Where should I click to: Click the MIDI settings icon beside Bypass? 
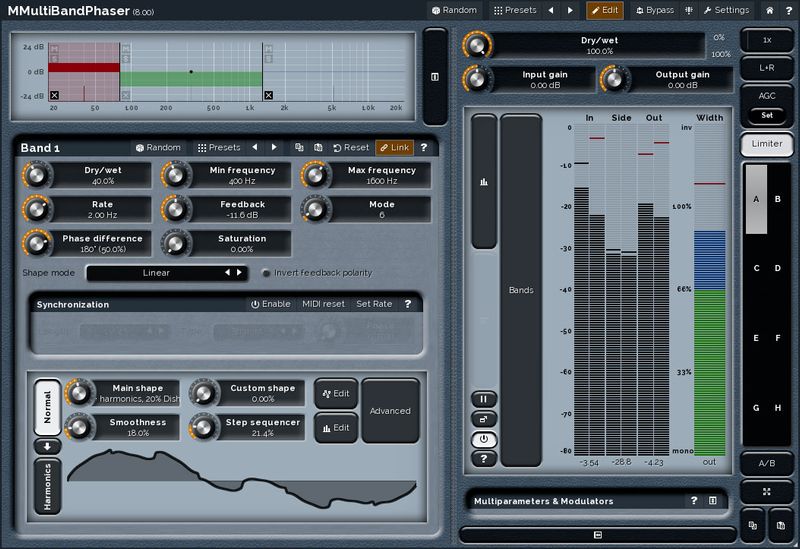click(x=689, y=10)
